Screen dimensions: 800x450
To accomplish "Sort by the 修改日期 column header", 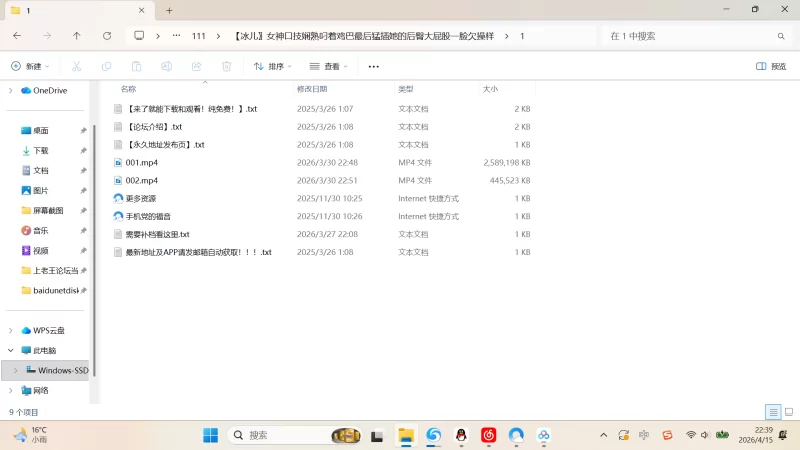I will [318, 89].
